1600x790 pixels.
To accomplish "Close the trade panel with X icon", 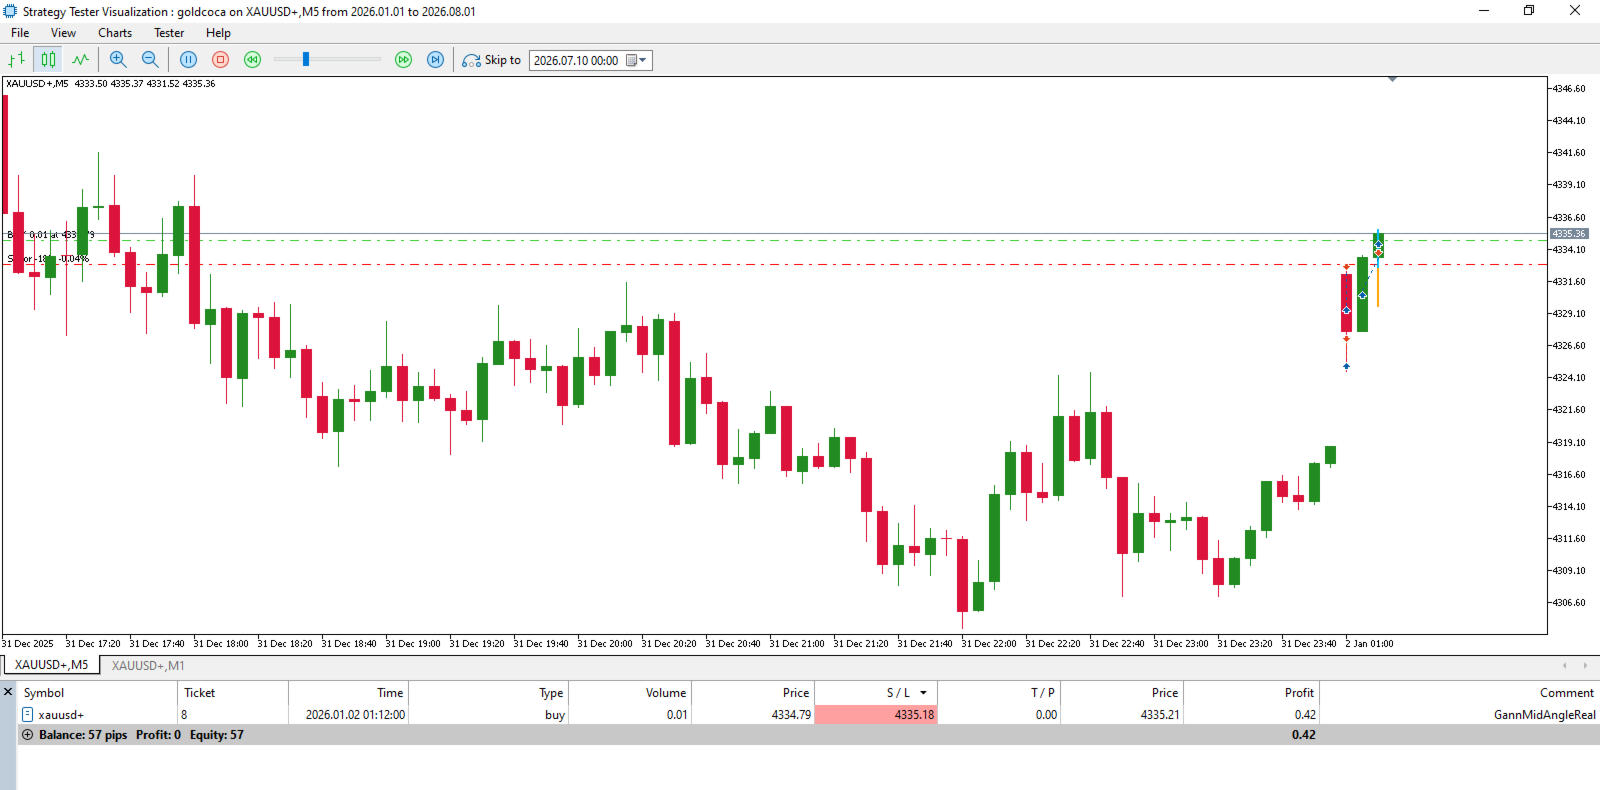I will 8,692.
